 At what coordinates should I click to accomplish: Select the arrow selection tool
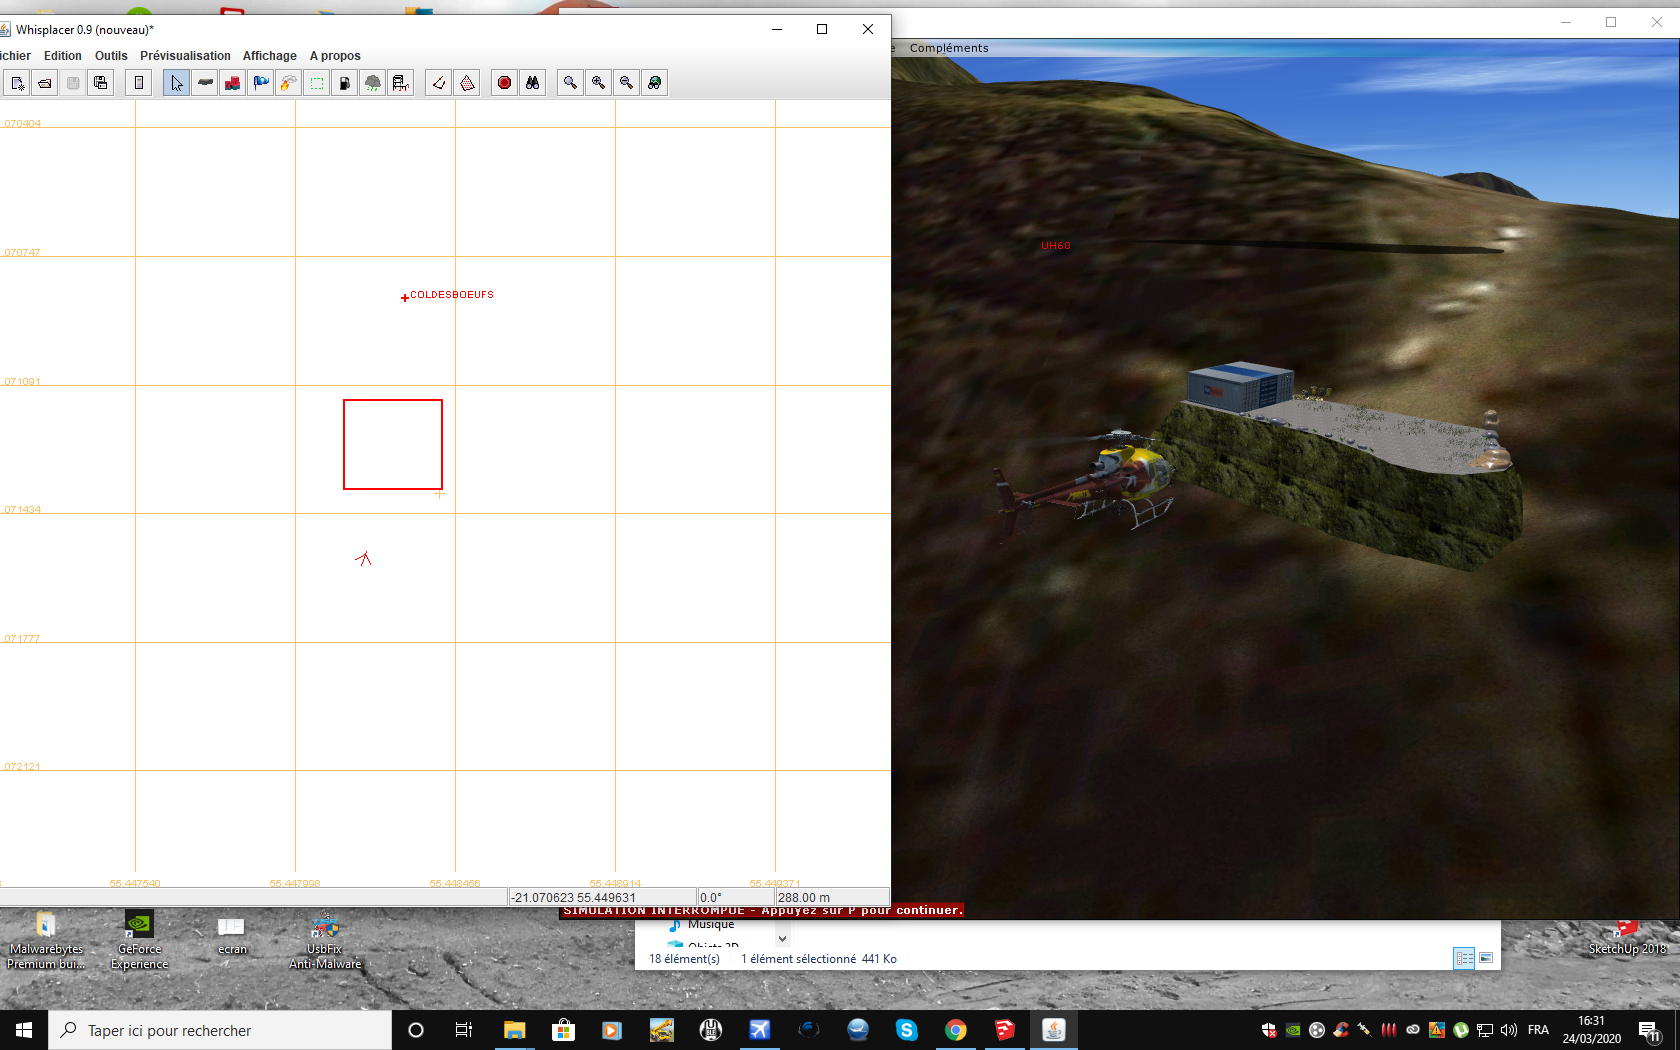click(176, 83)
